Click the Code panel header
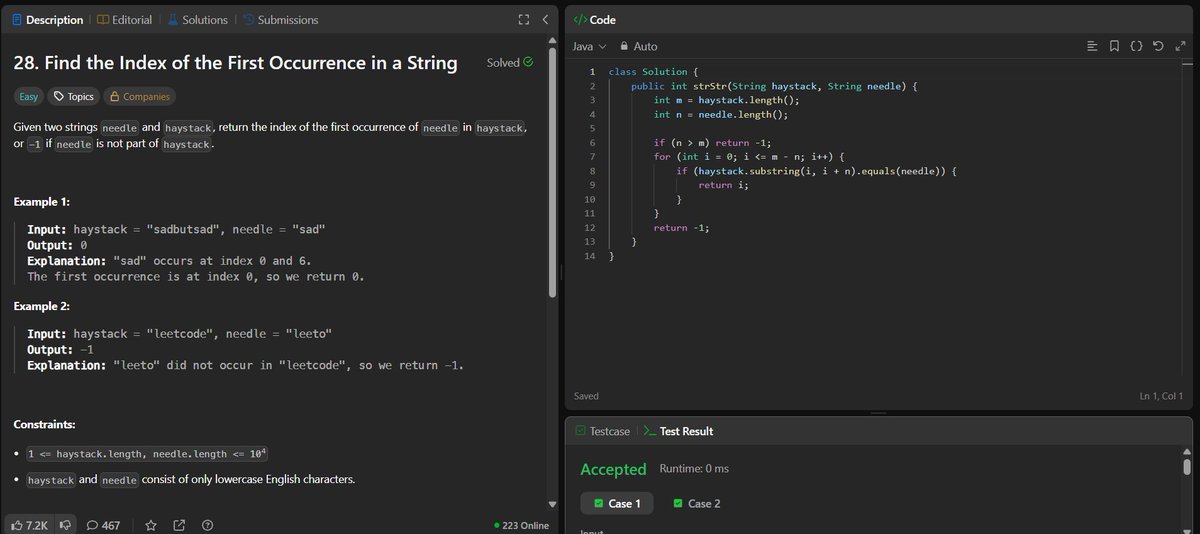This screenshot has height=534, width=1200. 594,20
